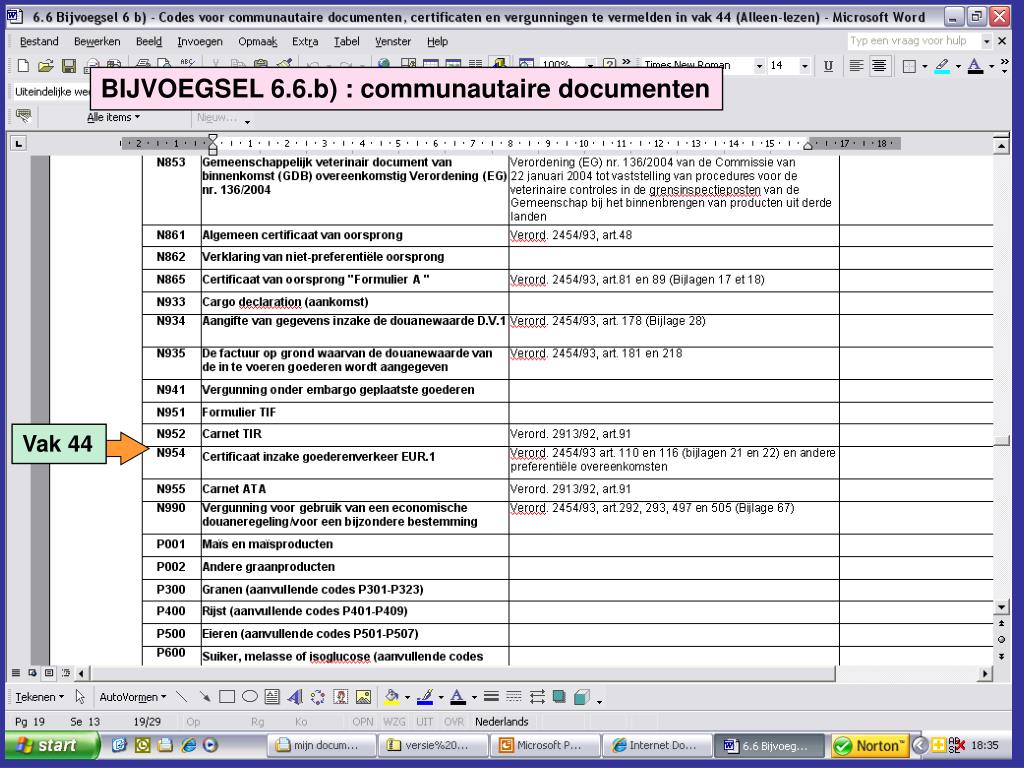Switch to Microsoft P... taskbar window
Image resolution: width=1024 pixels, height=768 pixels.
tap(545, 745)
